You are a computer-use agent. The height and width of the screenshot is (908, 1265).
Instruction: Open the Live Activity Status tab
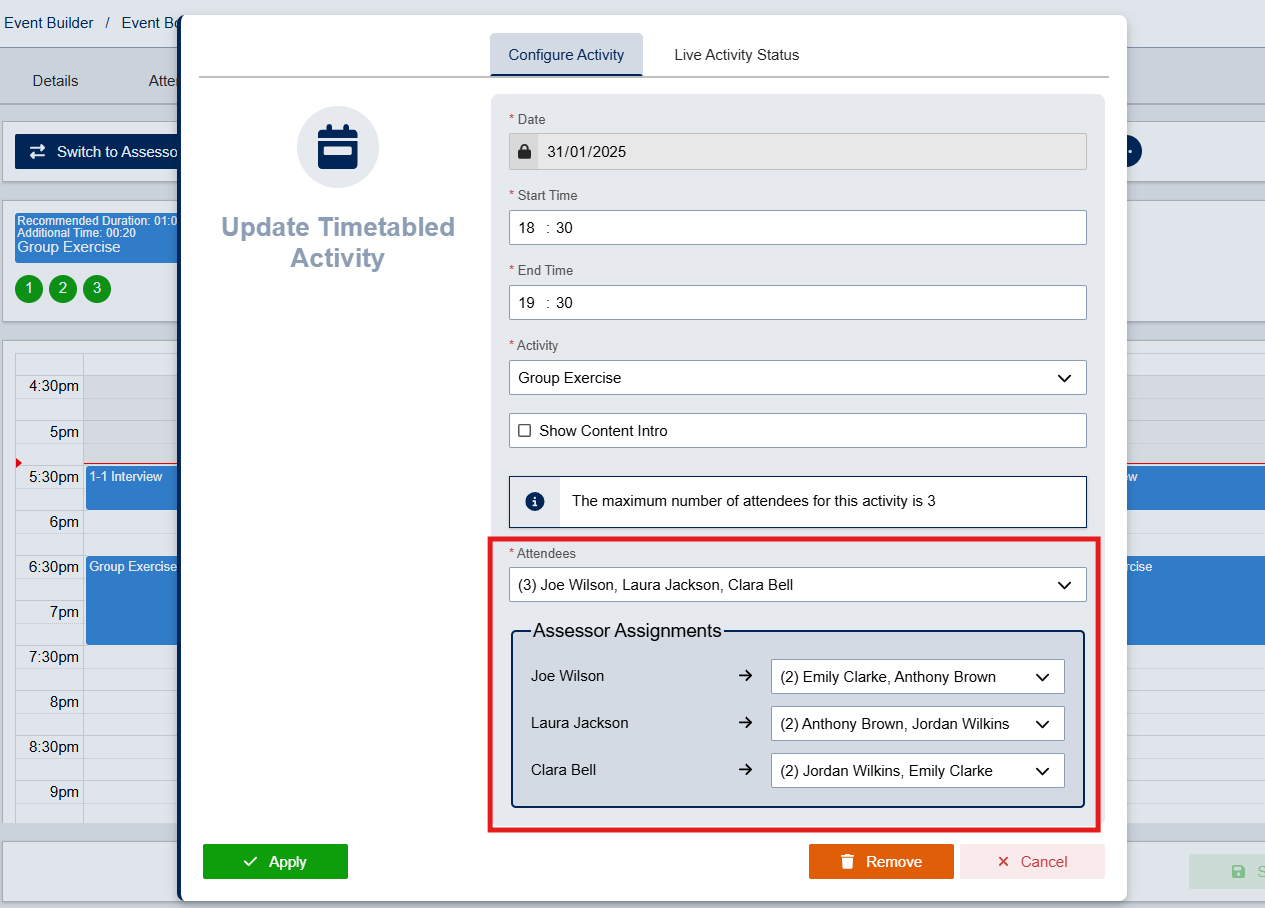pos(736,55)
